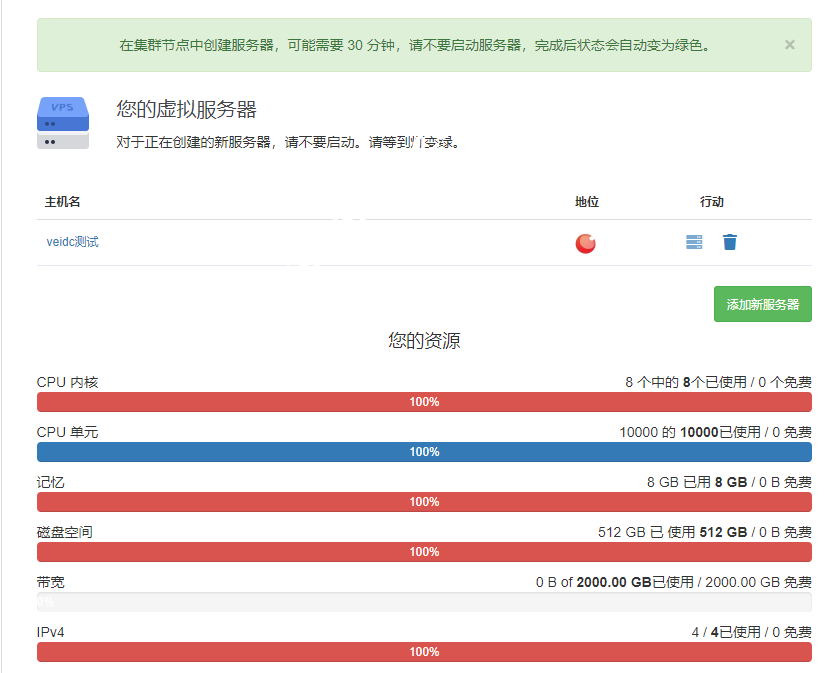Click the blue CPU 单元 progress bar

click(424, 452)
